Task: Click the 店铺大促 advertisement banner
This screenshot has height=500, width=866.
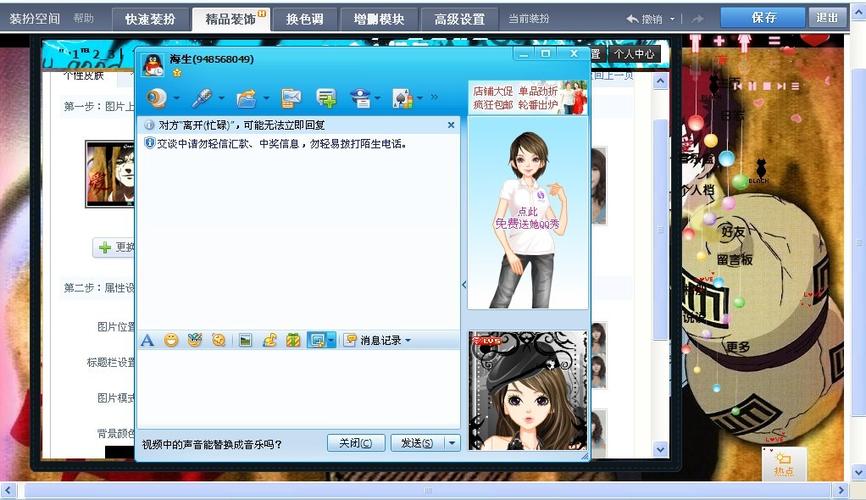Action: [527, 98]
